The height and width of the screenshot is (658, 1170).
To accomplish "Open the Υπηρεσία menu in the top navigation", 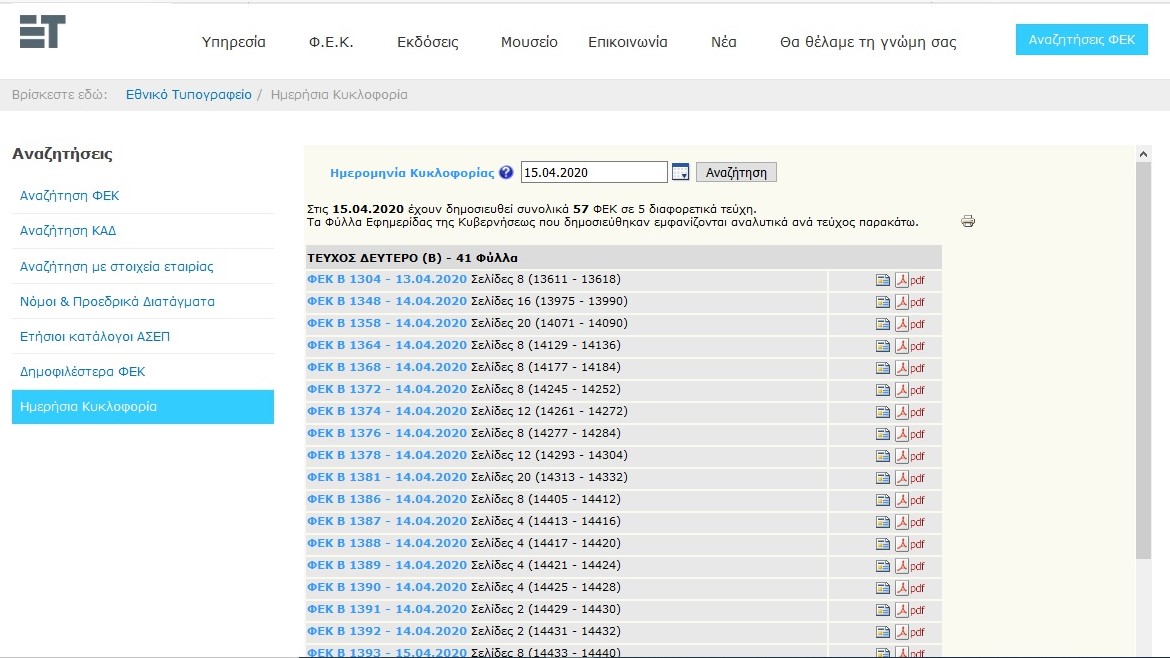I will [x=233, y=42].
